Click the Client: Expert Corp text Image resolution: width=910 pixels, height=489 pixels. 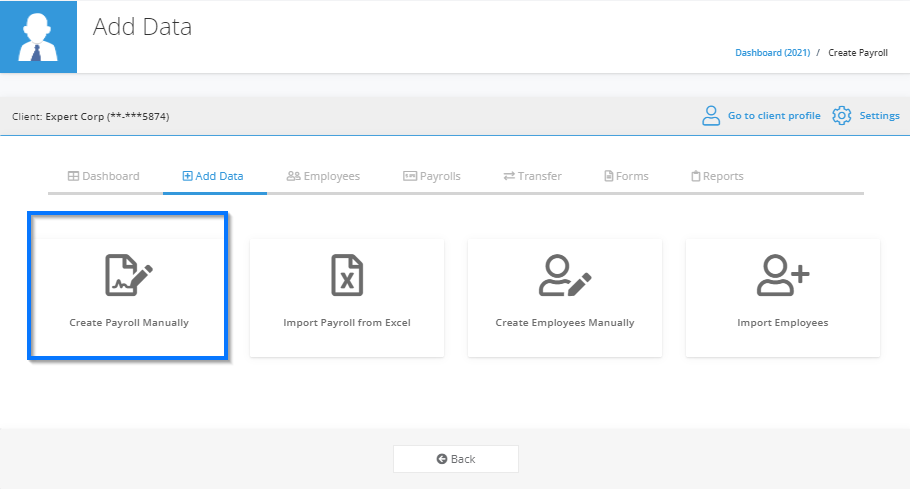(x=91, y=117)
